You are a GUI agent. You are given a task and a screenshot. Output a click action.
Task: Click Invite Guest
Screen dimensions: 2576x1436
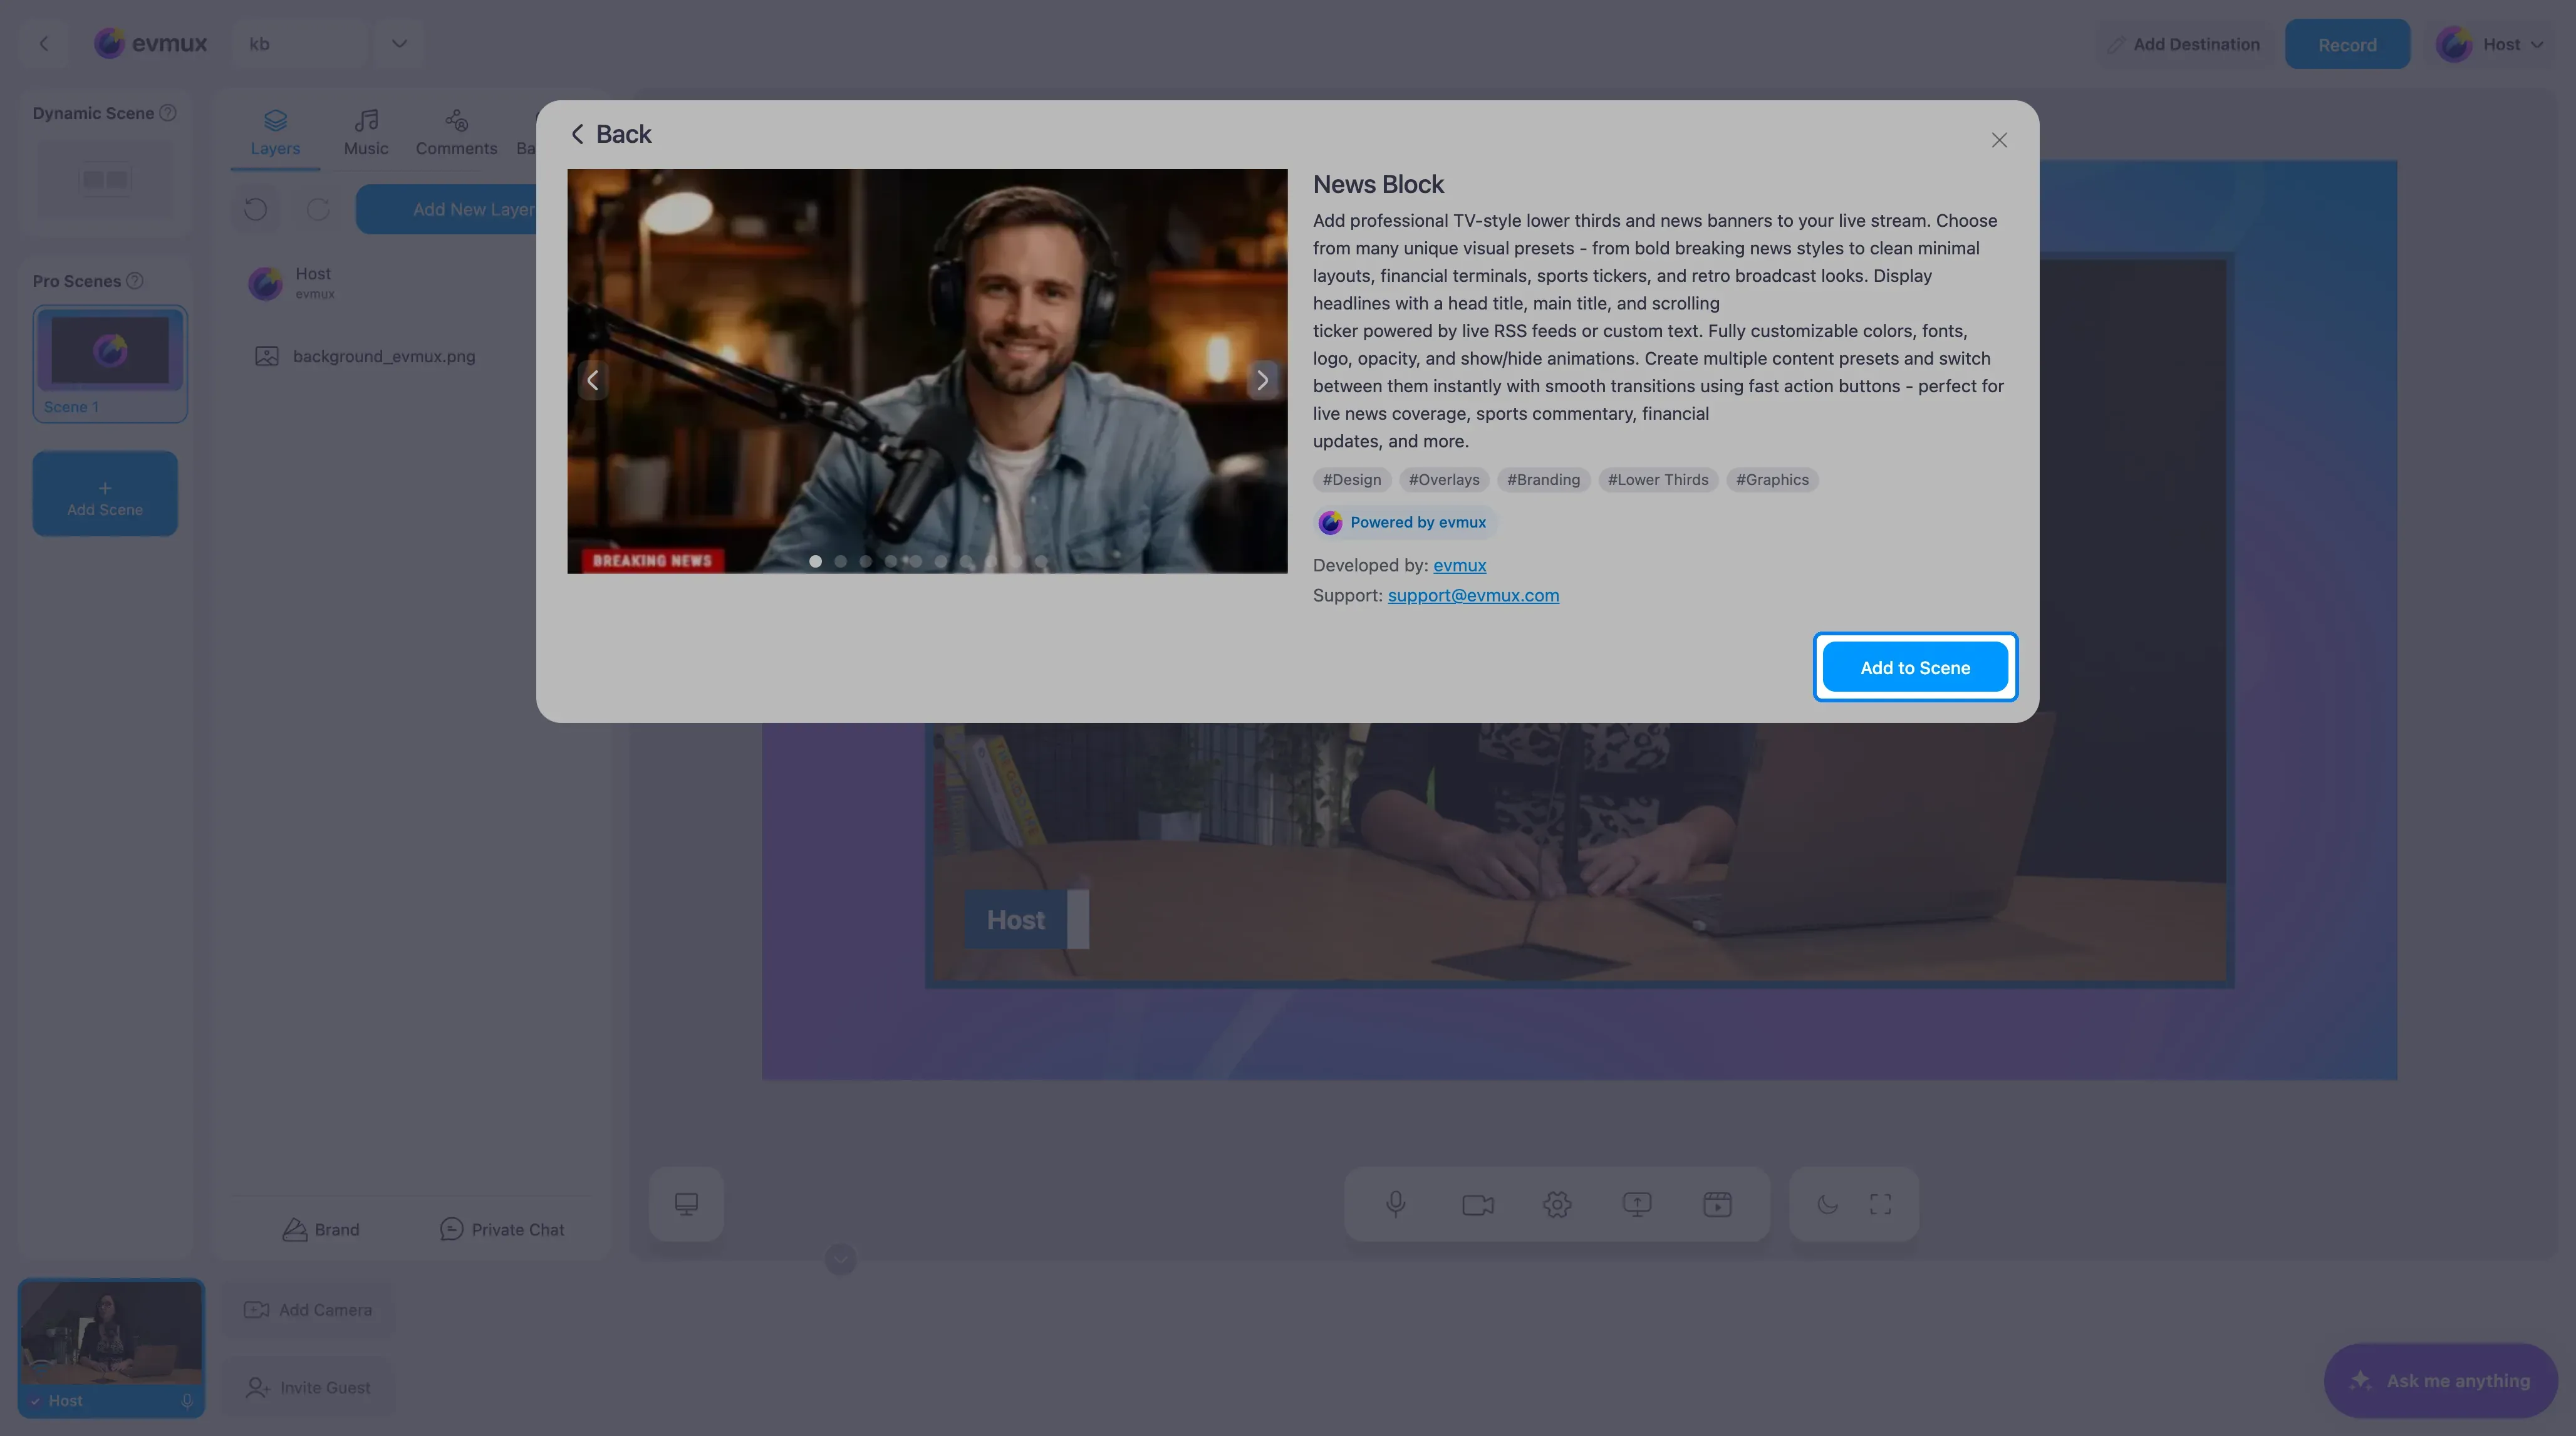(308, 1388)
